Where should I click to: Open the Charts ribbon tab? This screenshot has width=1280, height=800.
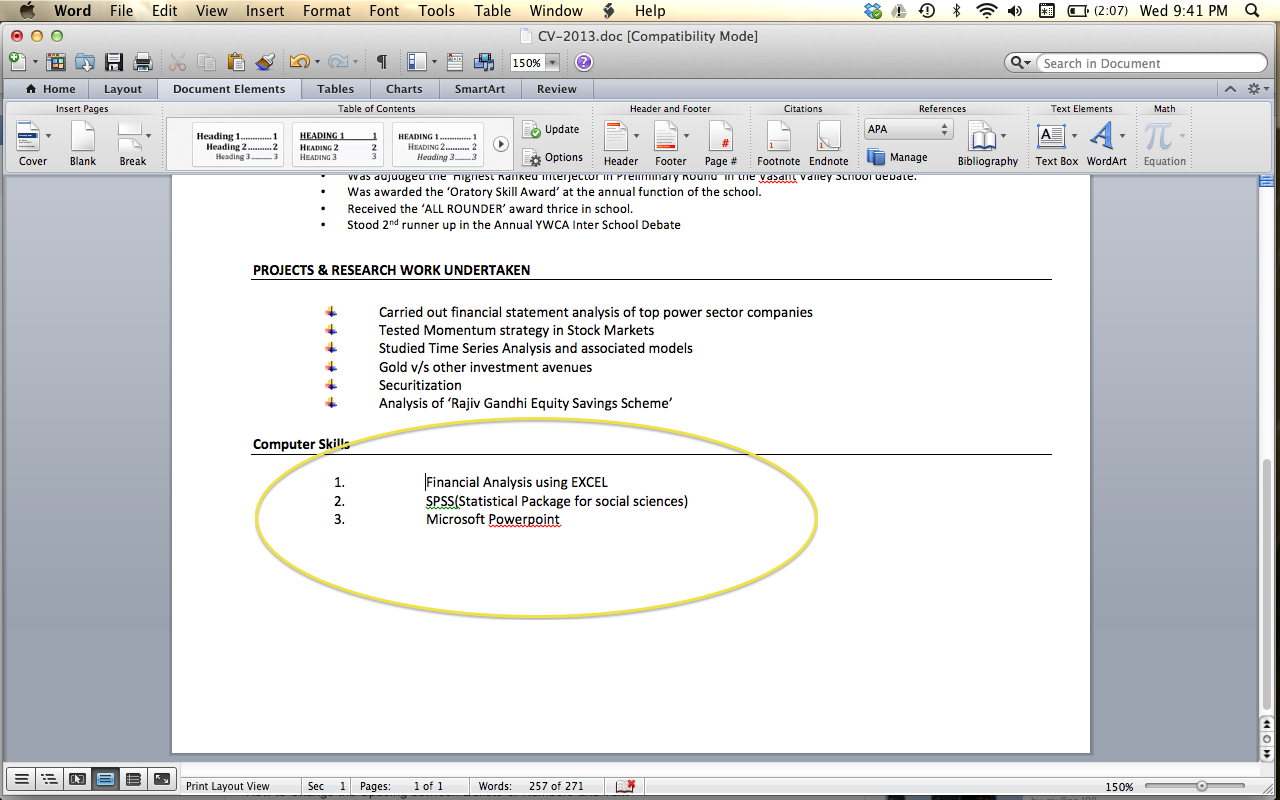tap(404, 89)
